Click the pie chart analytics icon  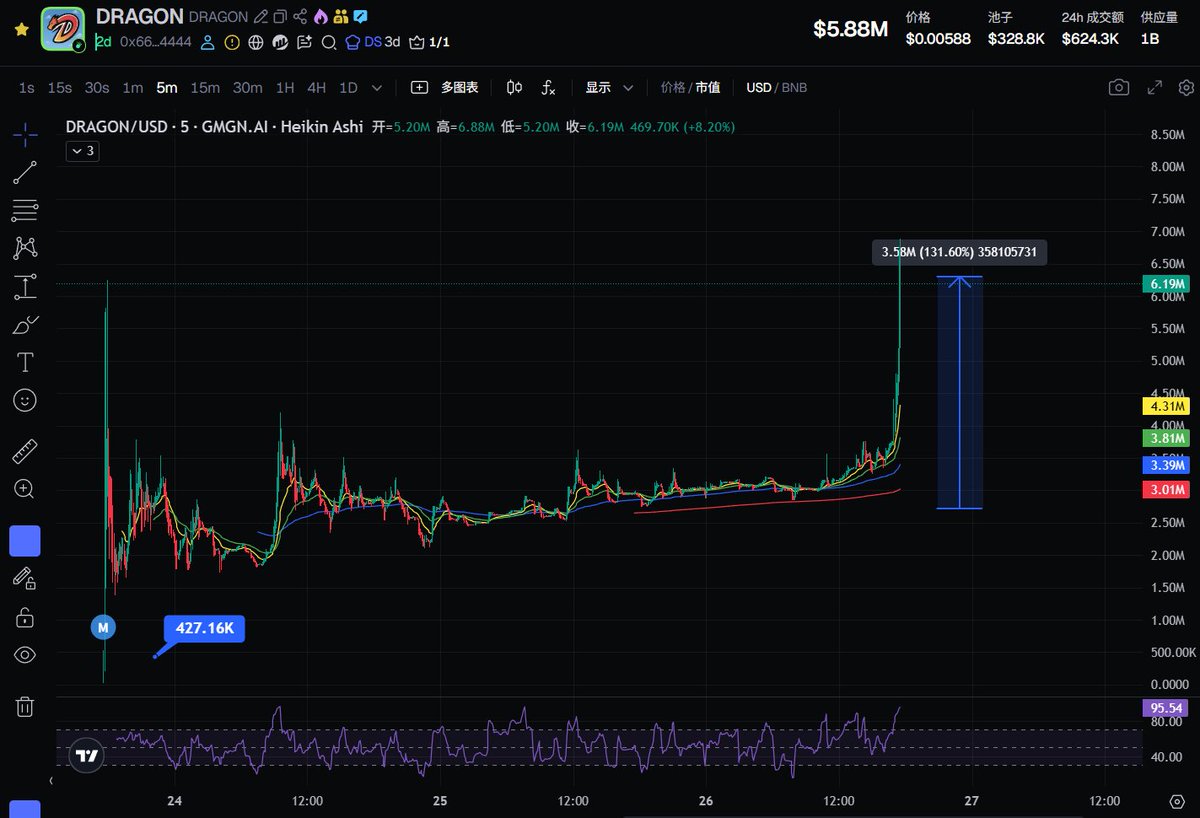[280, 42]
